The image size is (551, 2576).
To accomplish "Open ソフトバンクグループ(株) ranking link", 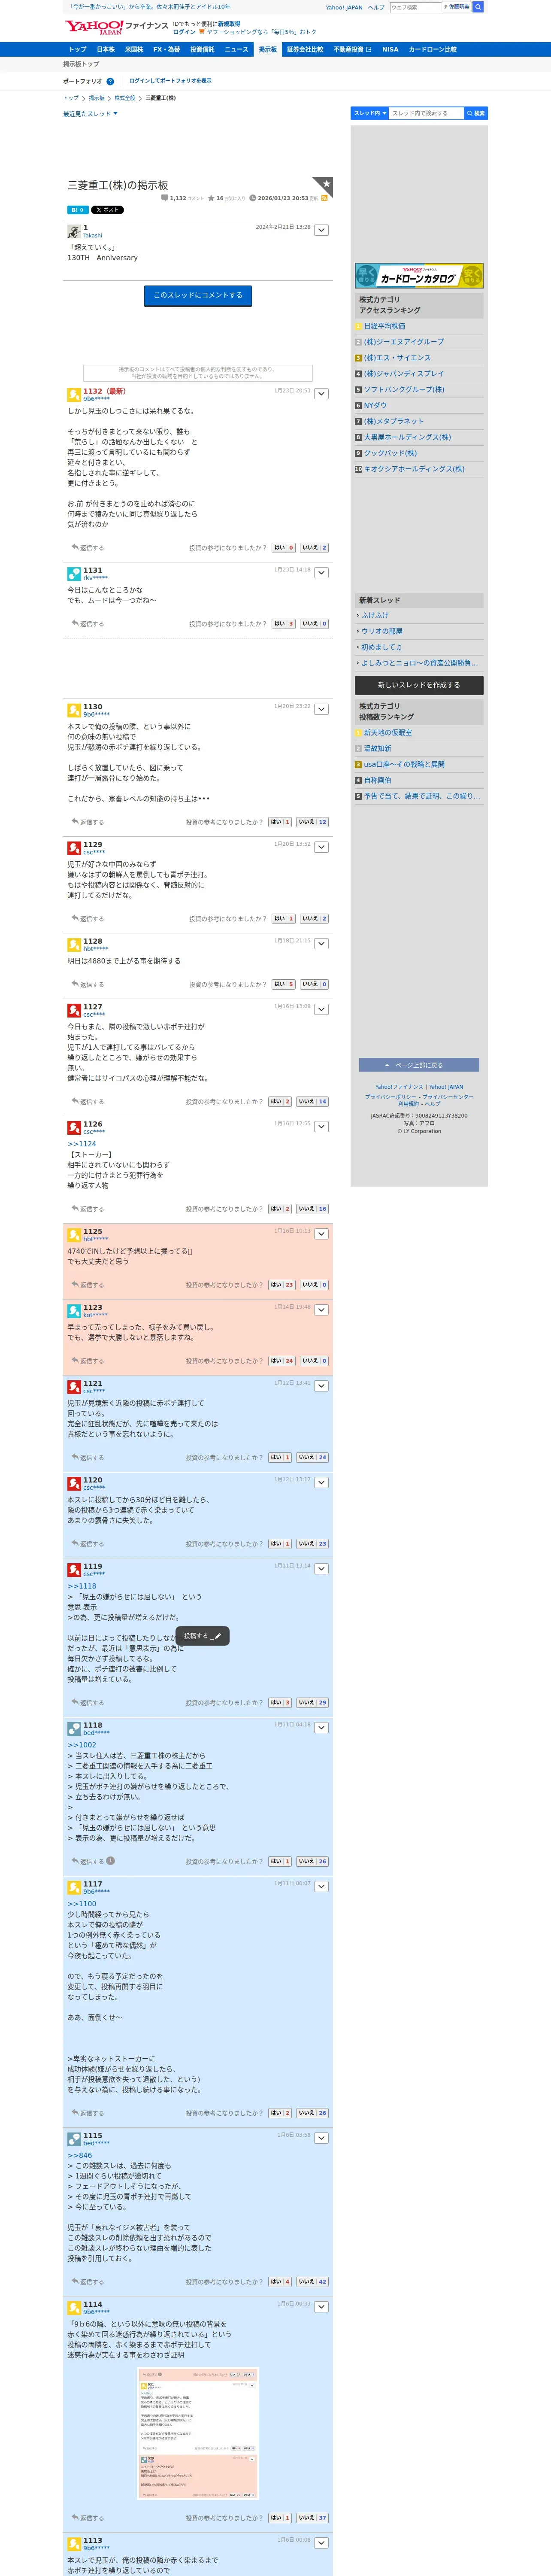I will coord(404,390).
